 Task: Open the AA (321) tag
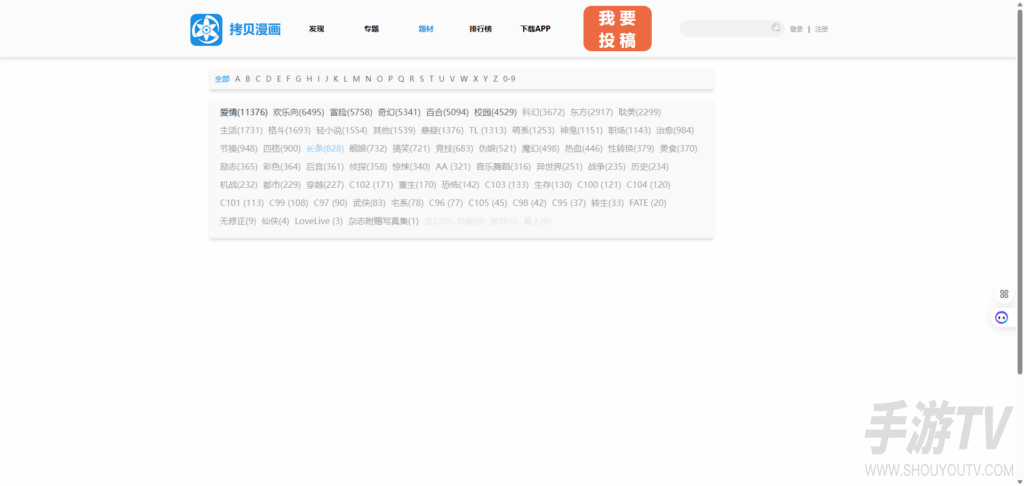tap(453, 167)
